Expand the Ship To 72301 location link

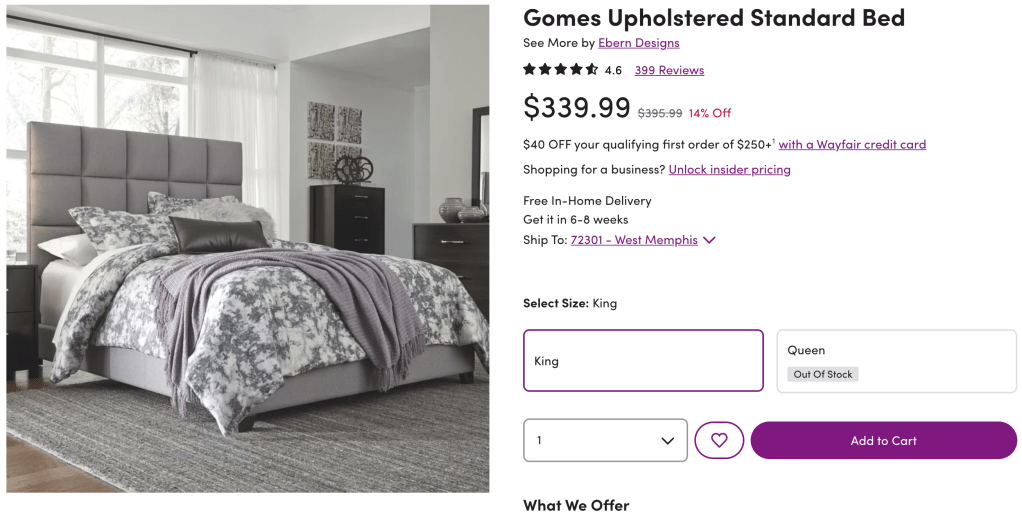click(x=634, y=240)
